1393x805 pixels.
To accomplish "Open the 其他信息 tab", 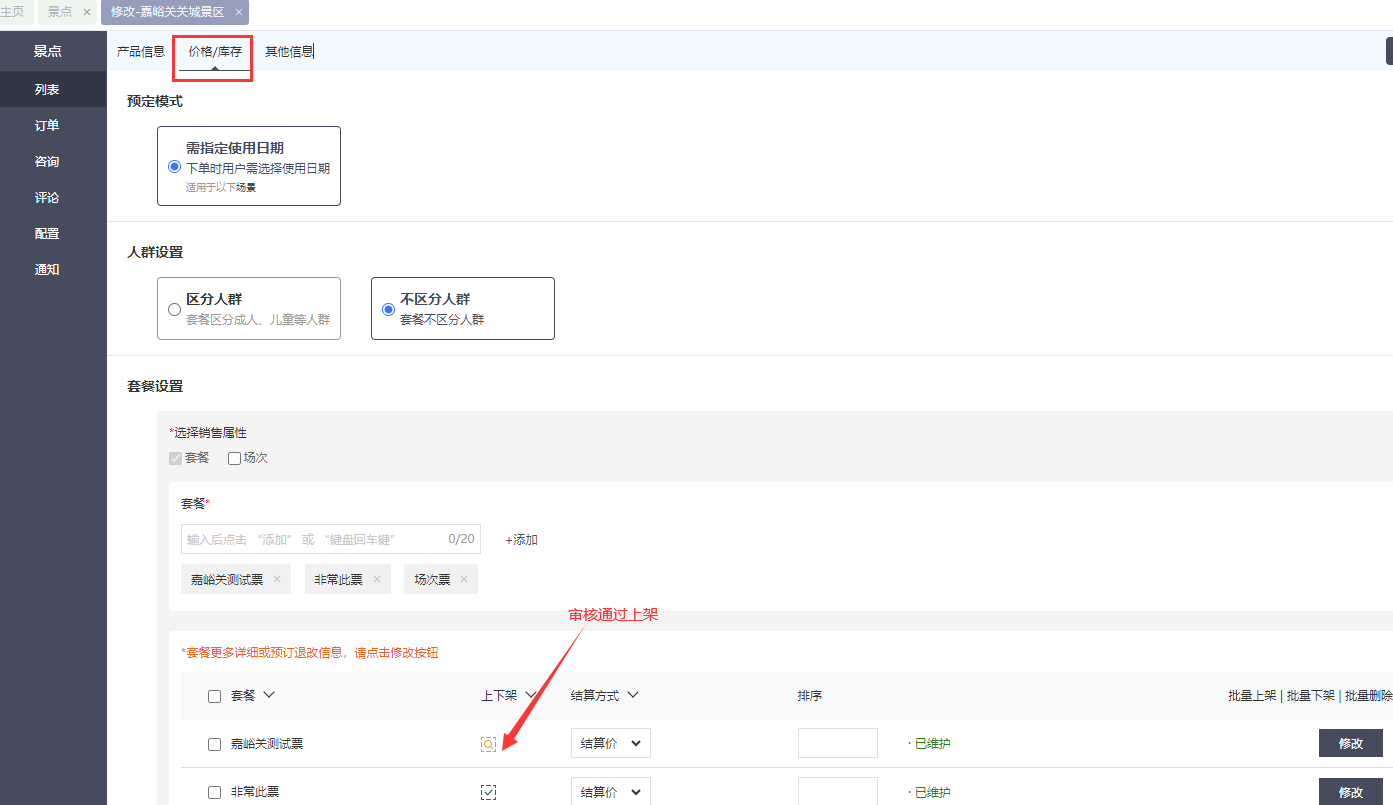I will click(x=289, y=51).
